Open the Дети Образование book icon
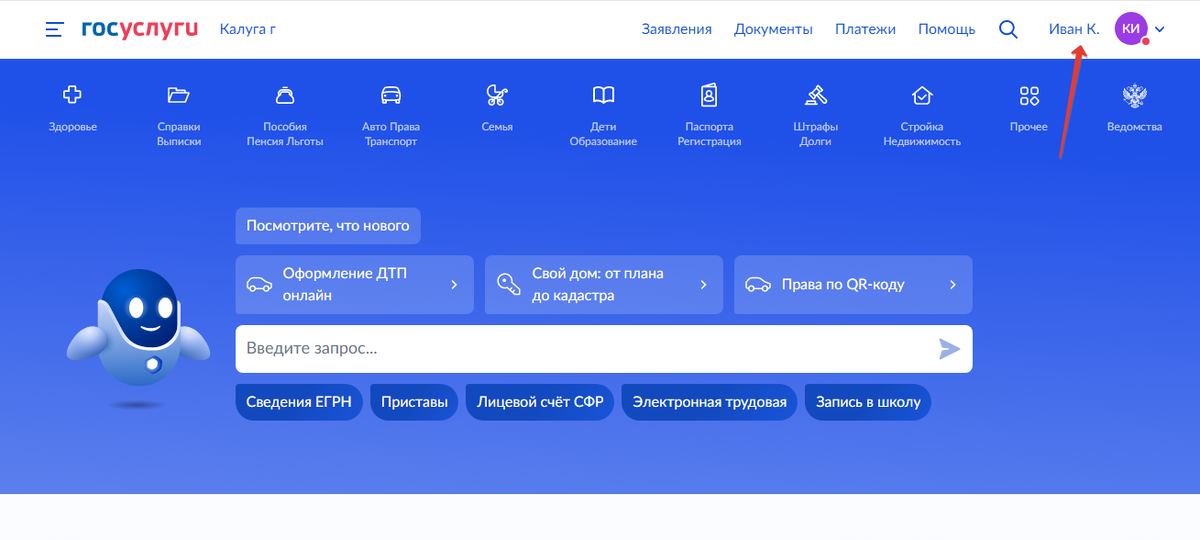The height and width of the screenshot is (540, 1200). pos(603,95)
